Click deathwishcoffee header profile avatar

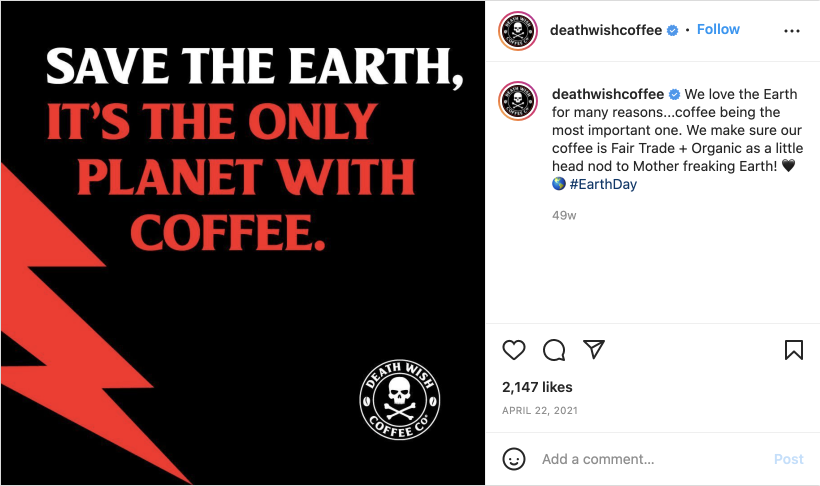coord(518,31)
